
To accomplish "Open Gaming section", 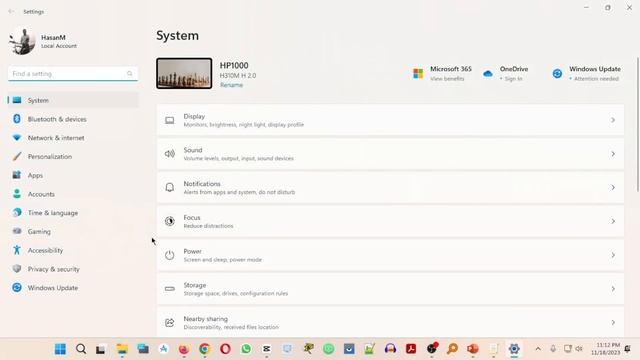I will point(73,231).
